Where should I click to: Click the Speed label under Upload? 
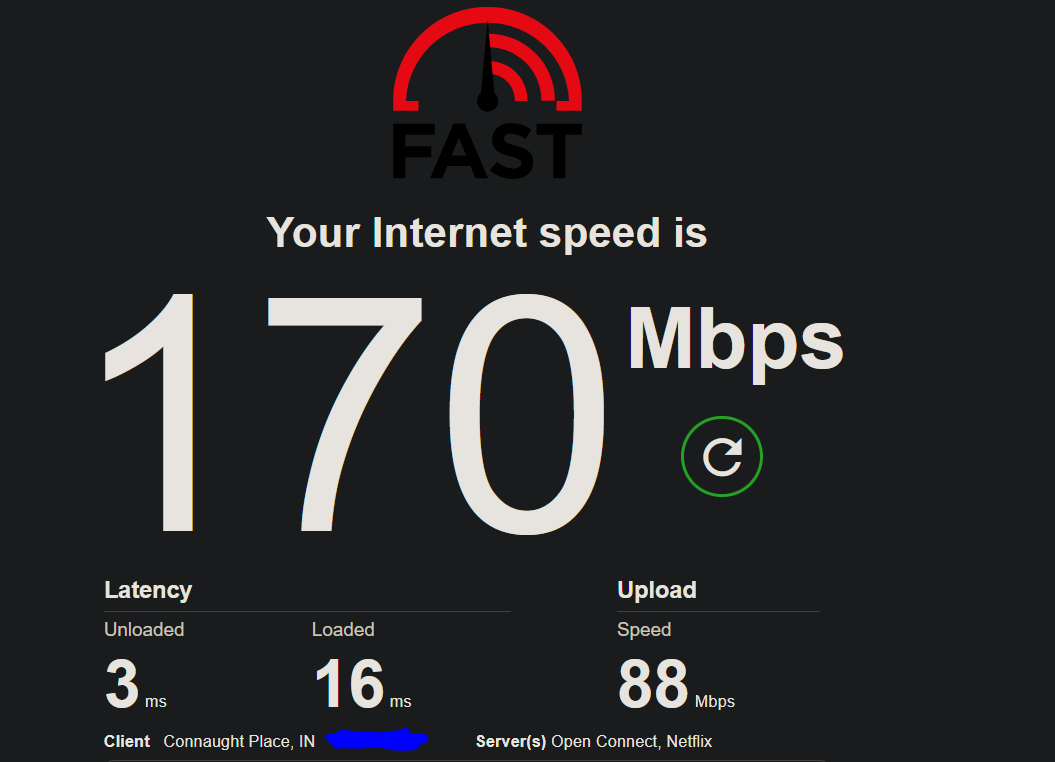[x=644, y=630]
